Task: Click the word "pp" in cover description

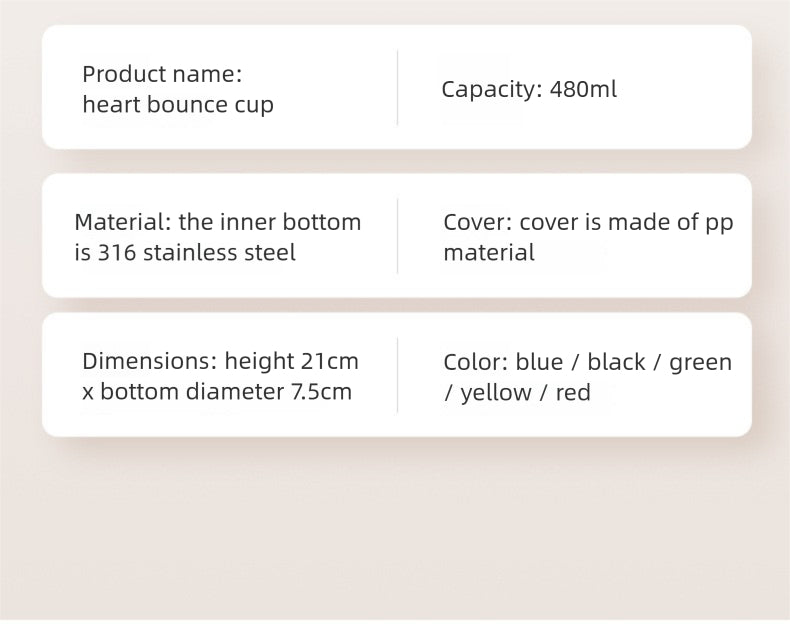Action: click(x=719, y=223)
